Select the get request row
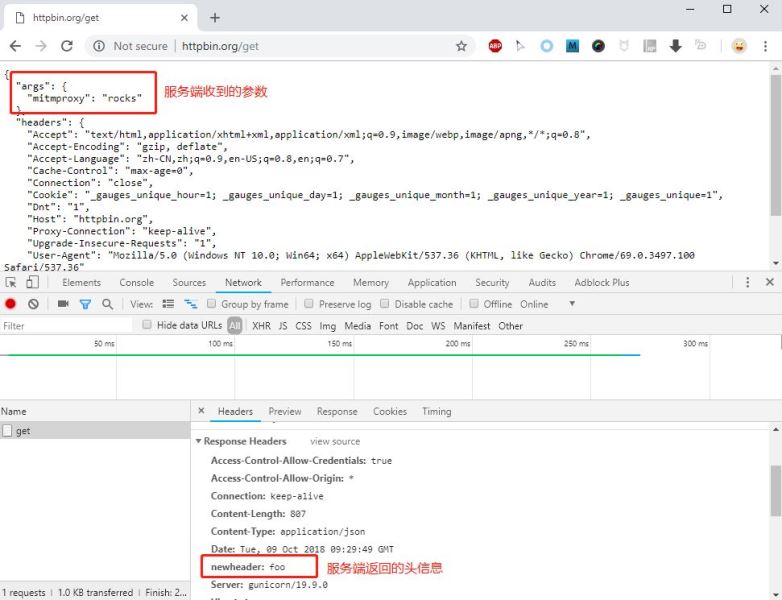 click(95, 430)
